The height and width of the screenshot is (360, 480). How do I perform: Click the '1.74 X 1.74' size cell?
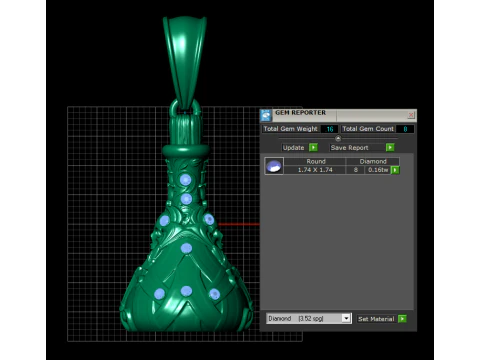click(315, 170)
